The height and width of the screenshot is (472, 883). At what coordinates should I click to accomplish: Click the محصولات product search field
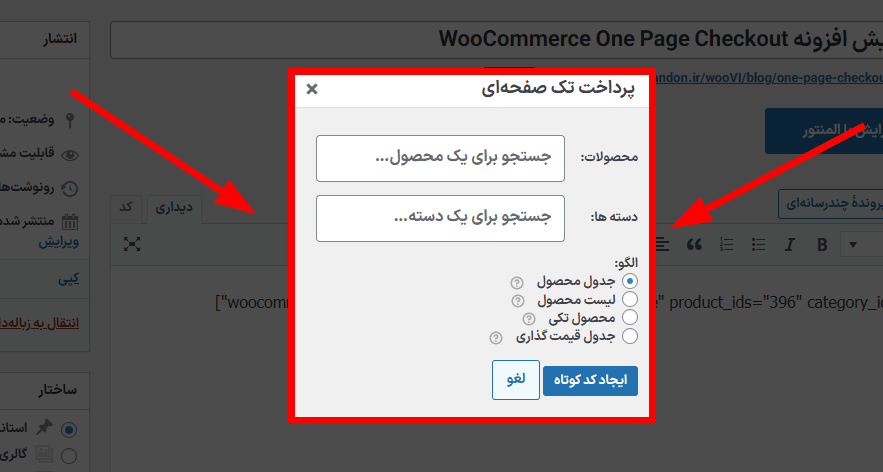point(440,158)
